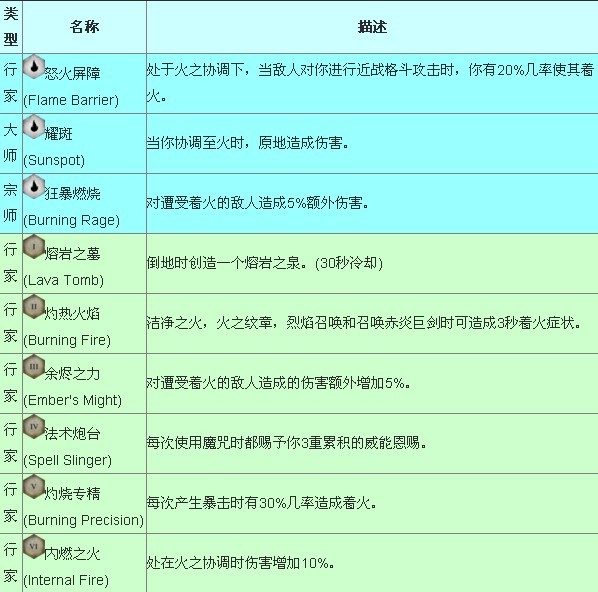Click the (Burning Rage) name text
Viewport: 598px width, 592px height.
pos(71,220)
